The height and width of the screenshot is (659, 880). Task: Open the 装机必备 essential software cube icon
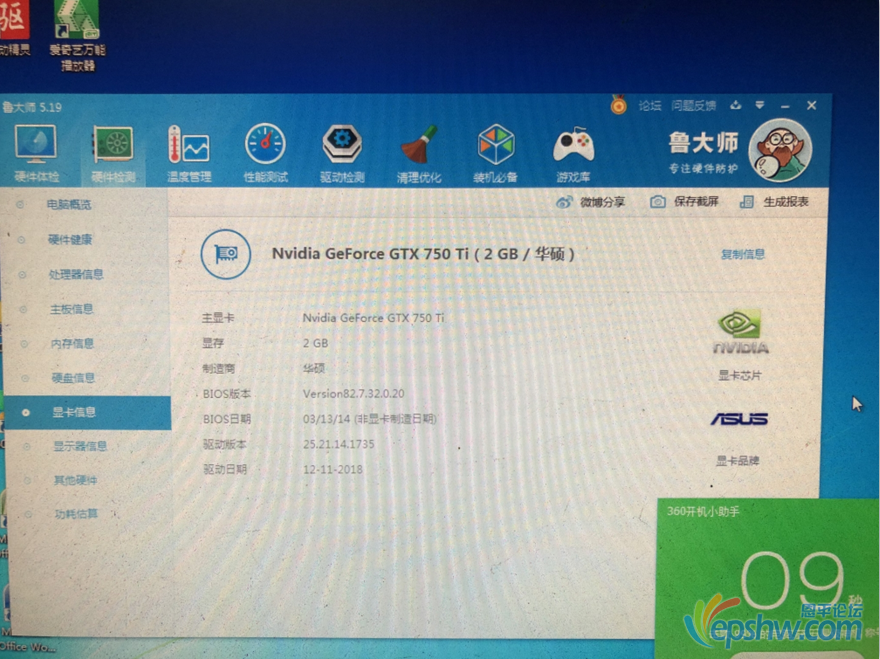(x=496, y=154)
